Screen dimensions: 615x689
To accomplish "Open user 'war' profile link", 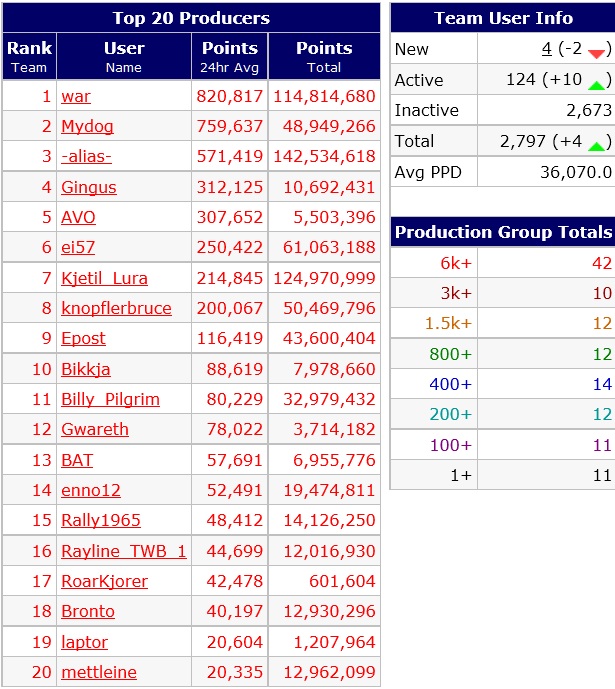I will (76, 96).
